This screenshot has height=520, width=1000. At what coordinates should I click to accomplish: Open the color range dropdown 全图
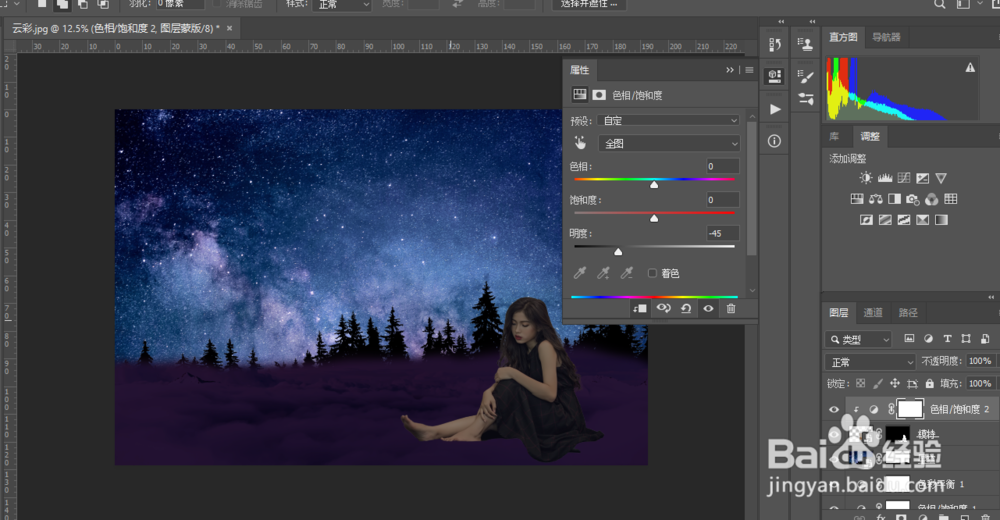[x=668, y=144]
